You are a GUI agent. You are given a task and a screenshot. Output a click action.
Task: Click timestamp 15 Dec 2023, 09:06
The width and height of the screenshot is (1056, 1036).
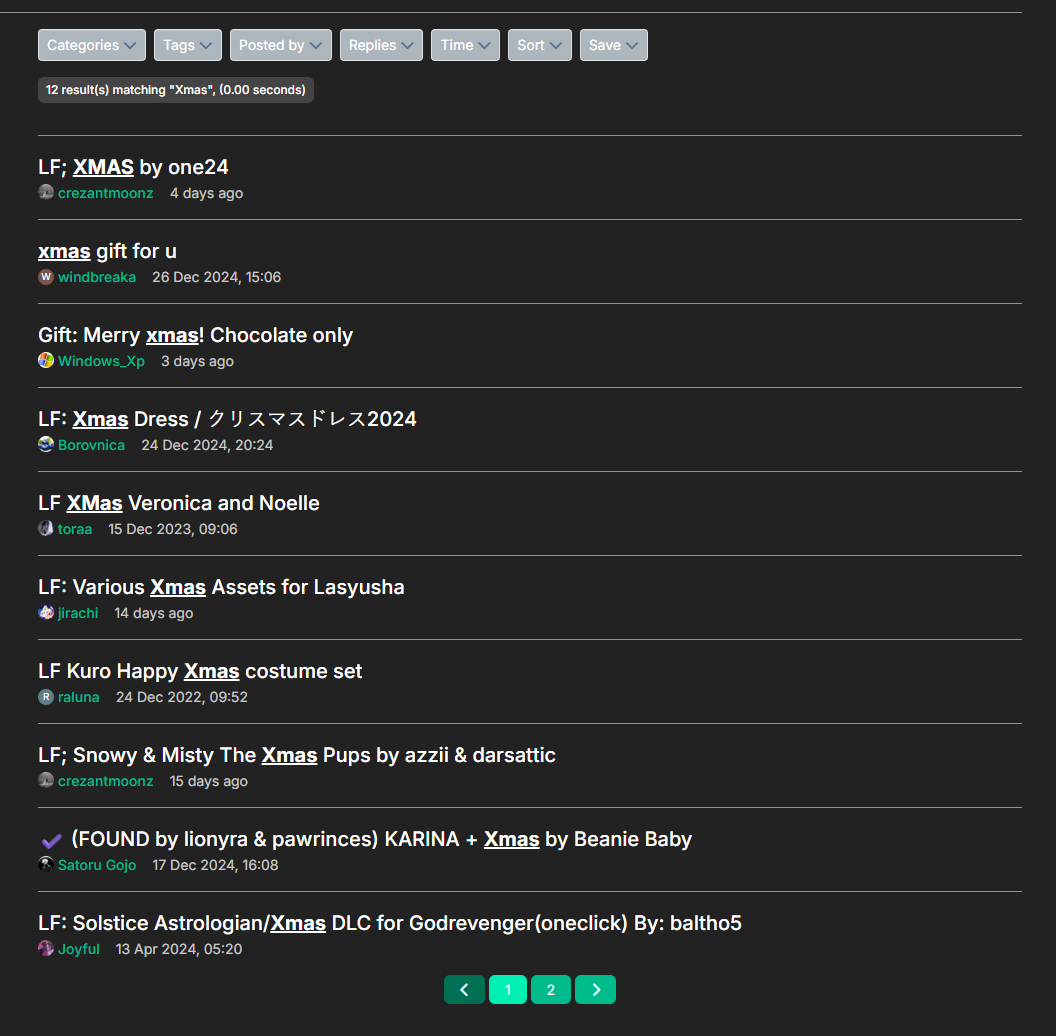coord(173,529)
